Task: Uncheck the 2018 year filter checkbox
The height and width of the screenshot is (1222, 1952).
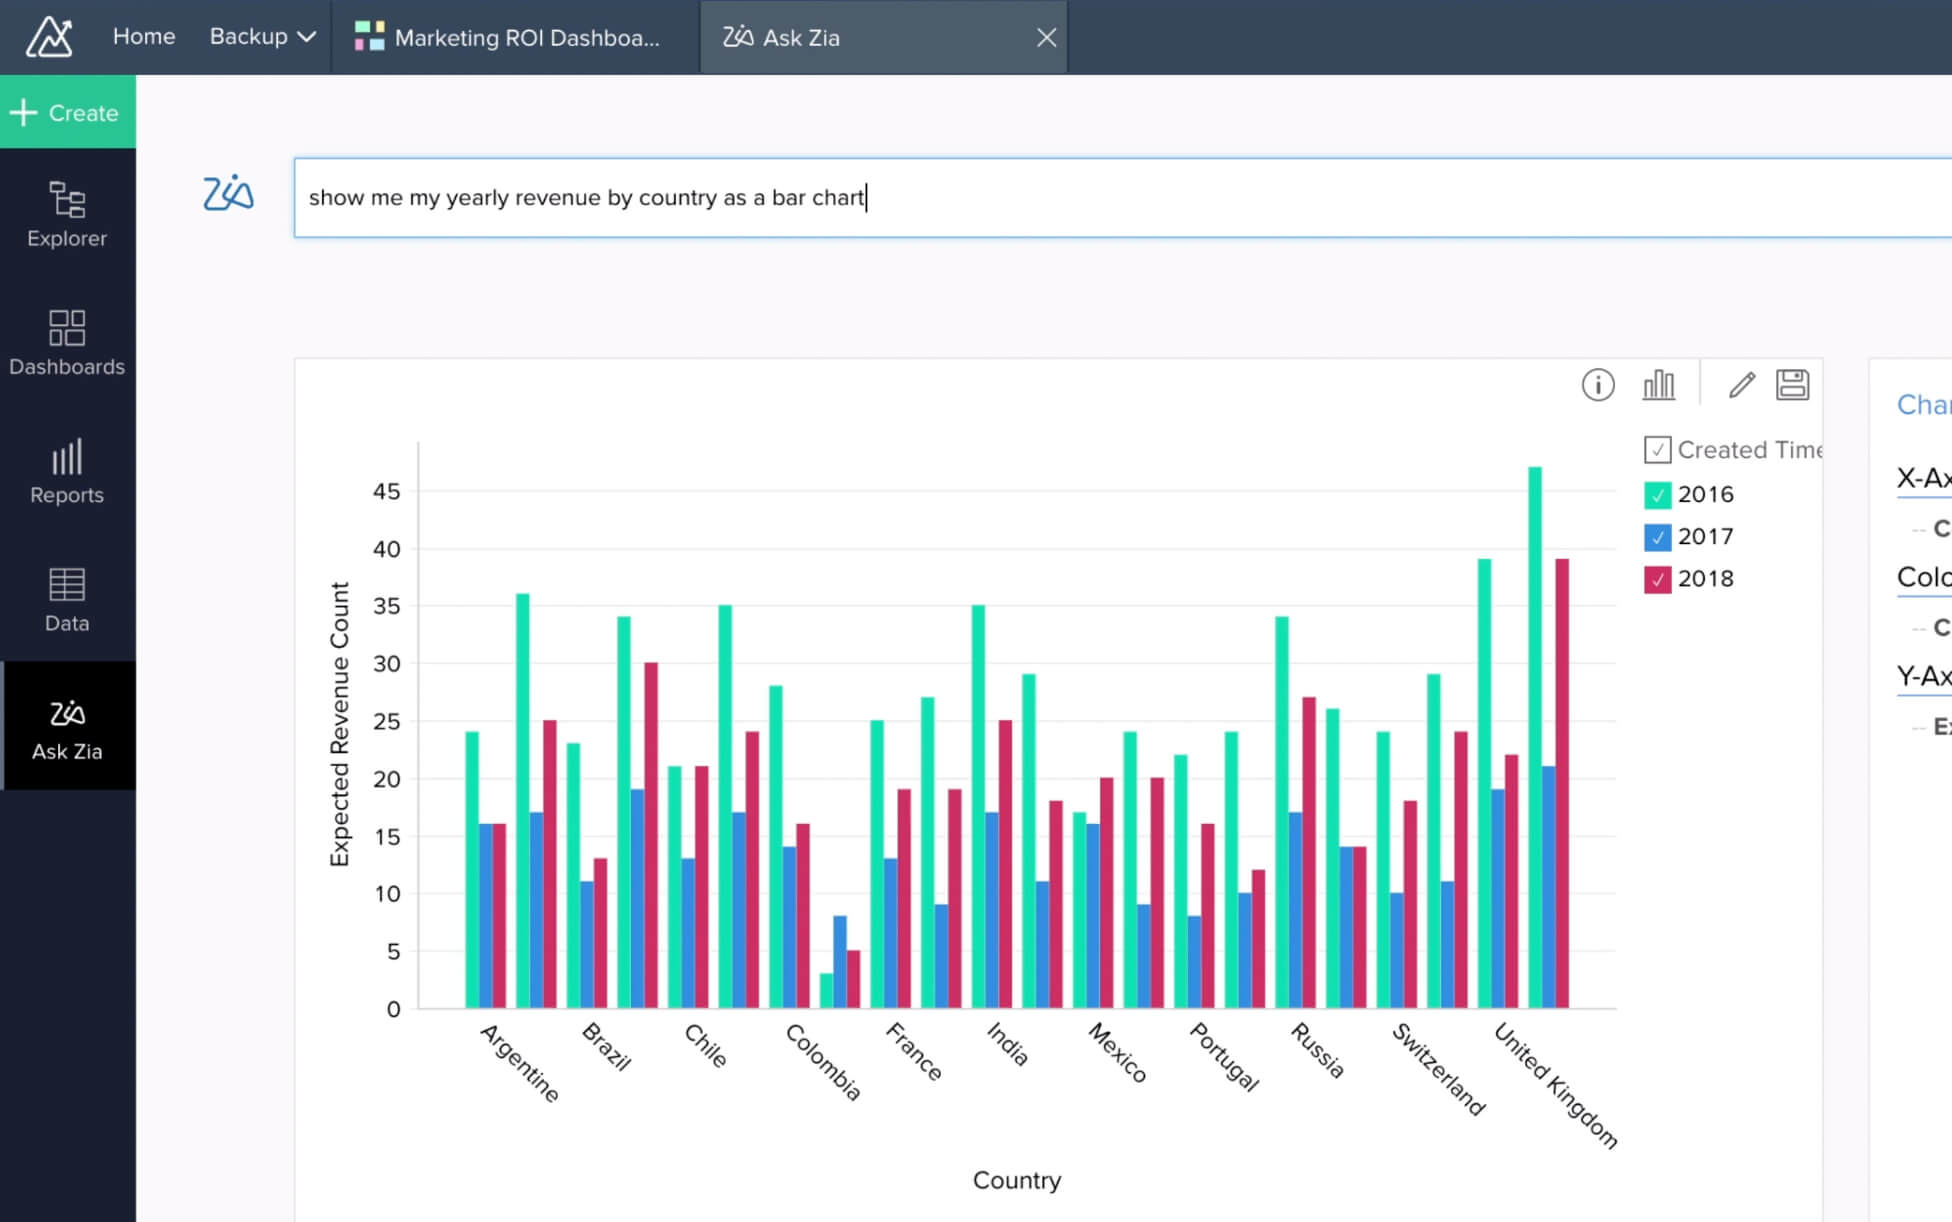Action: pyautogui.click(x=1658, y=579)
